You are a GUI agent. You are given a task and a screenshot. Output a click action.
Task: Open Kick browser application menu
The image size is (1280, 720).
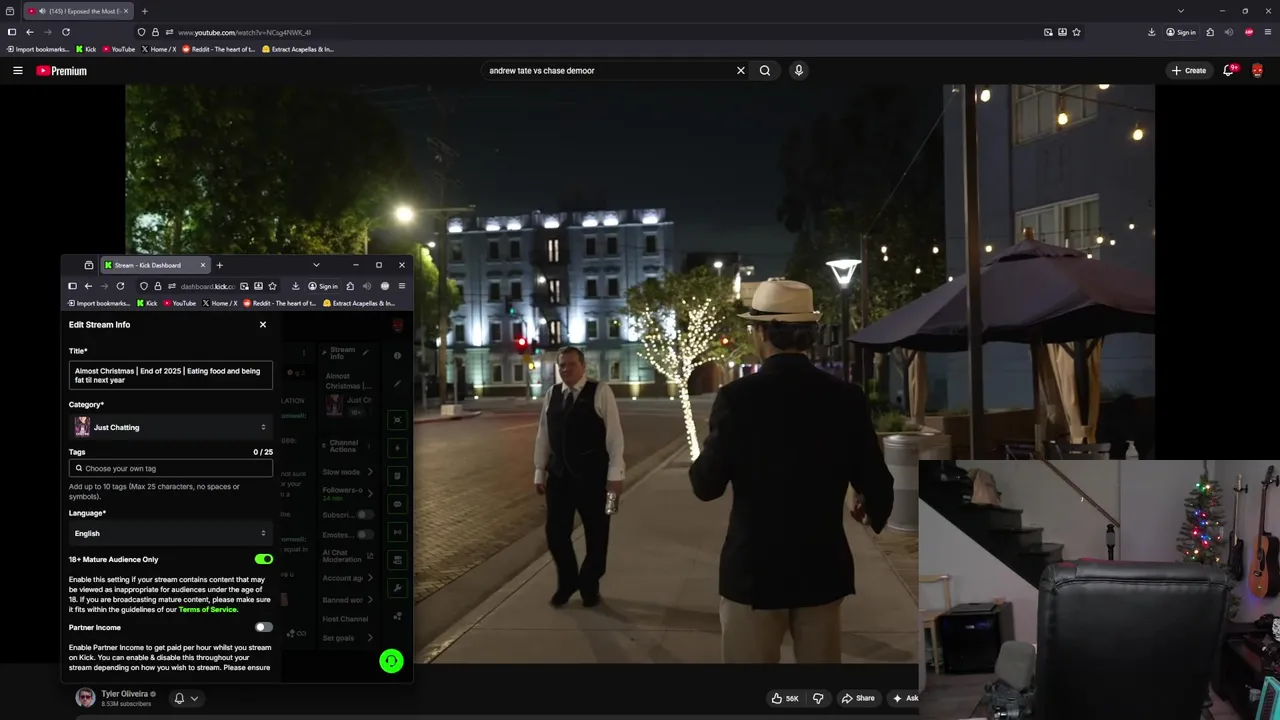pos(402,286)
